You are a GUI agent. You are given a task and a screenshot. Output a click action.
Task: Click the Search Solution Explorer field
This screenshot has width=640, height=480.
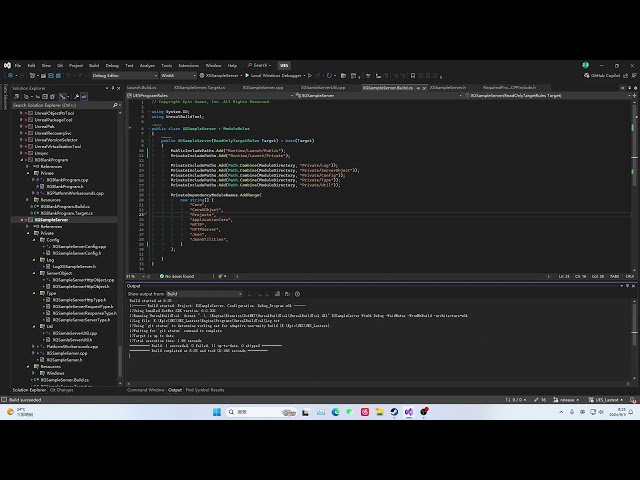point(61,105)
